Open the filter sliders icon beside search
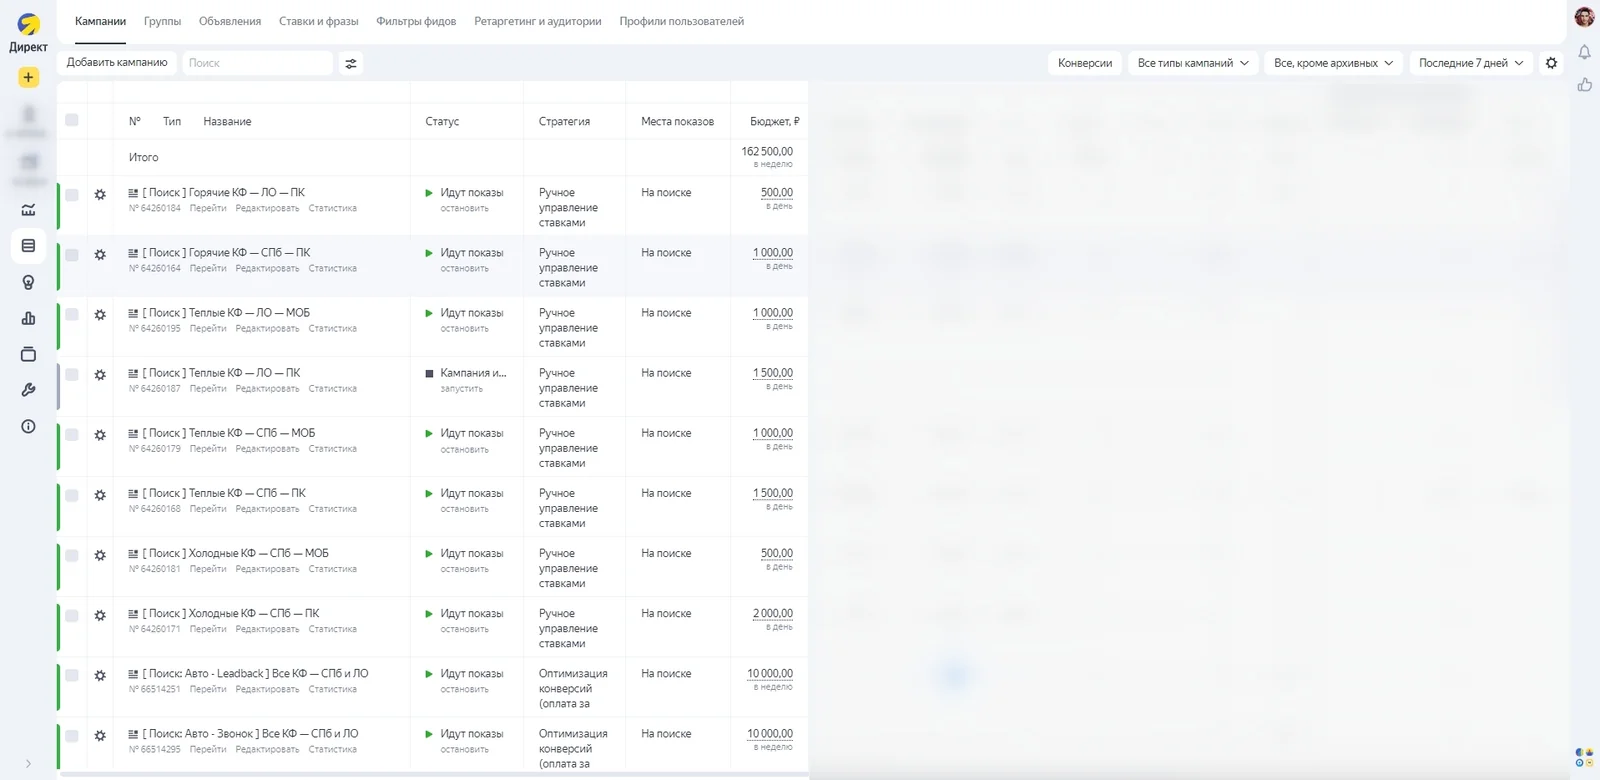Viewport: 1600px width, 780px height. point(351,63)
